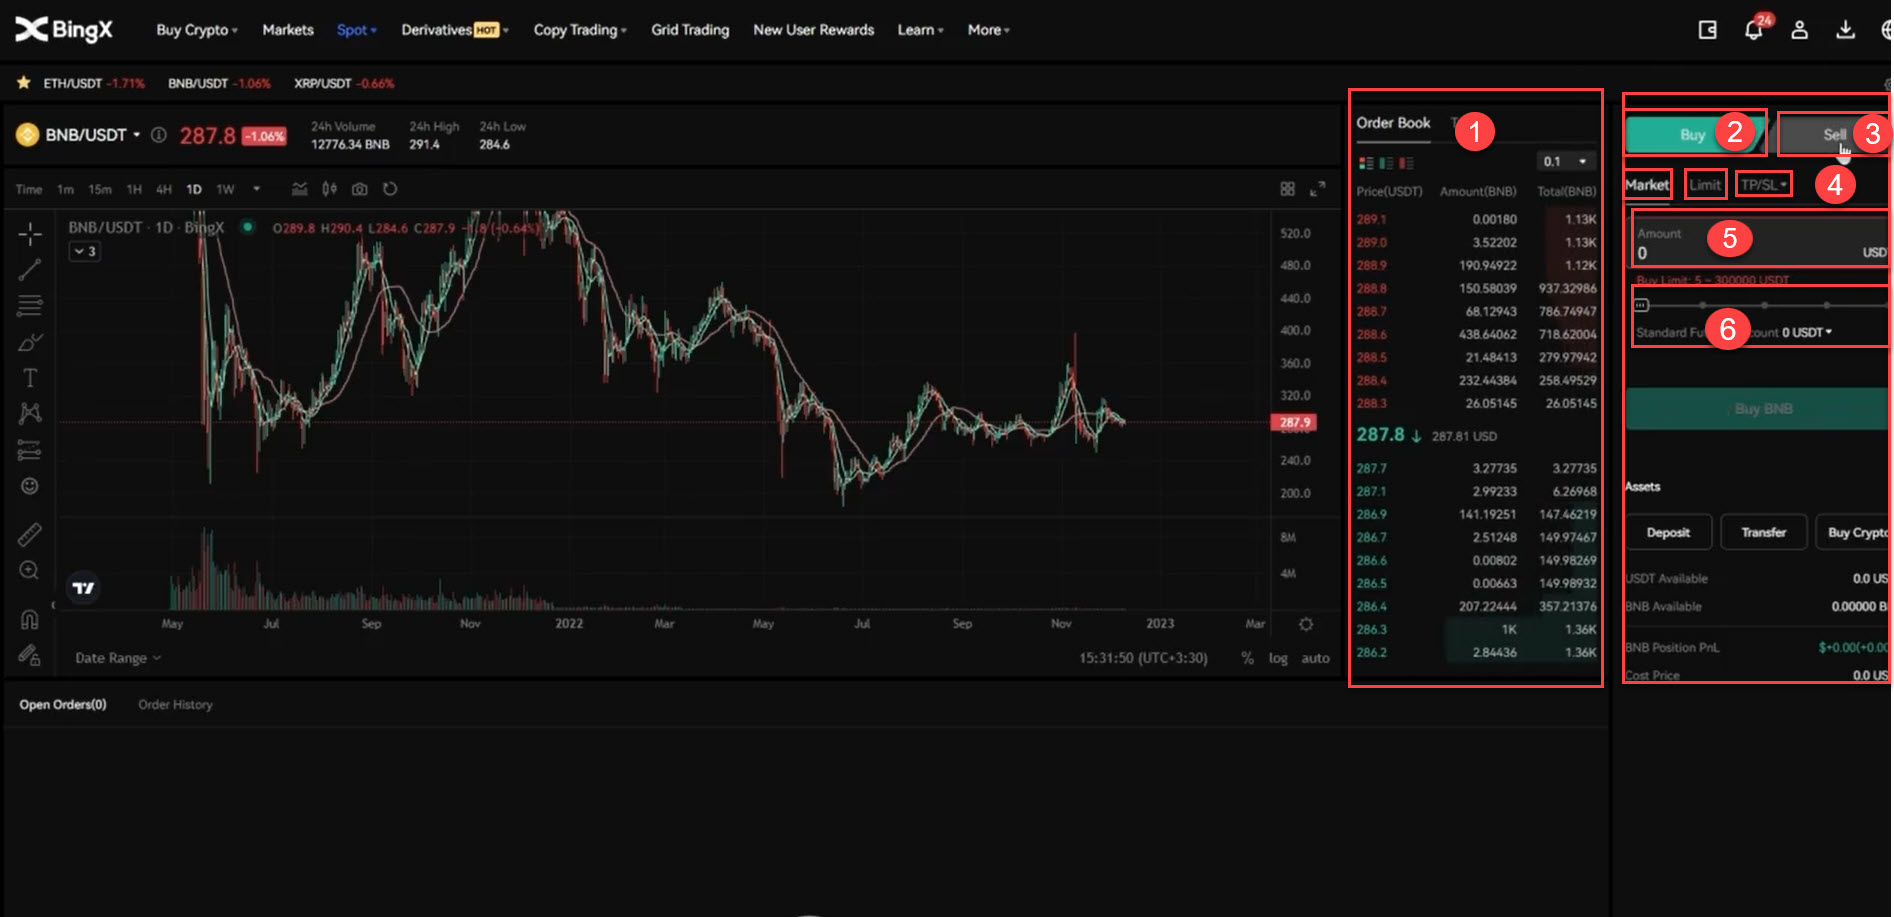Open the BNB/USDT pair selector
The height and width of the screenshot is (917, 1894).
[x=92, y=135]
